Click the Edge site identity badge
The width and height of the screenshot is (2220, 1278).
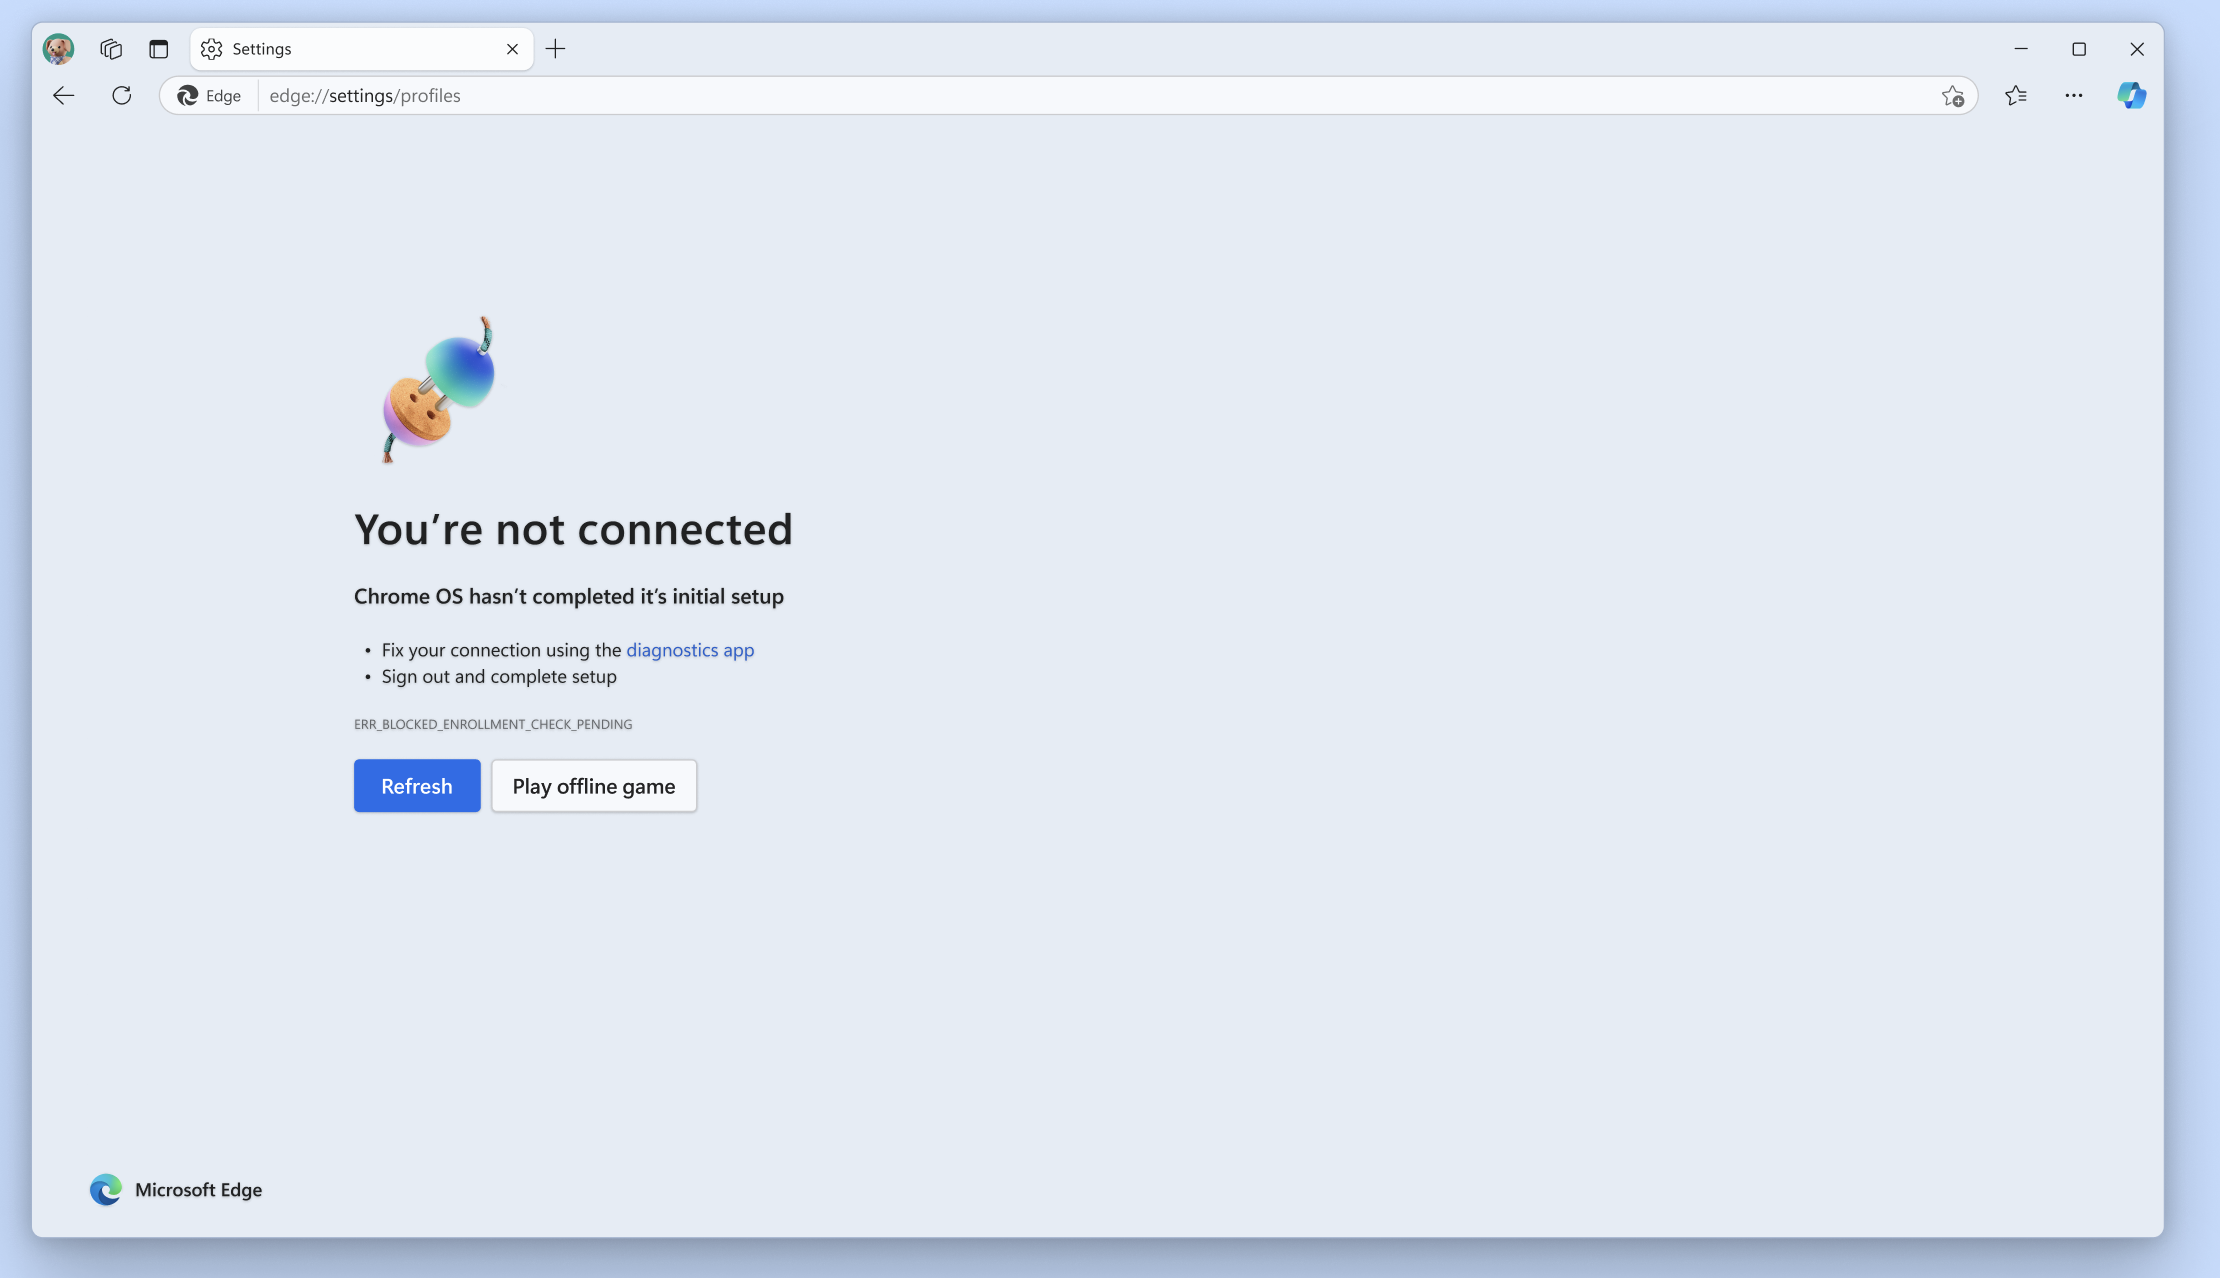tap(210, 96)
